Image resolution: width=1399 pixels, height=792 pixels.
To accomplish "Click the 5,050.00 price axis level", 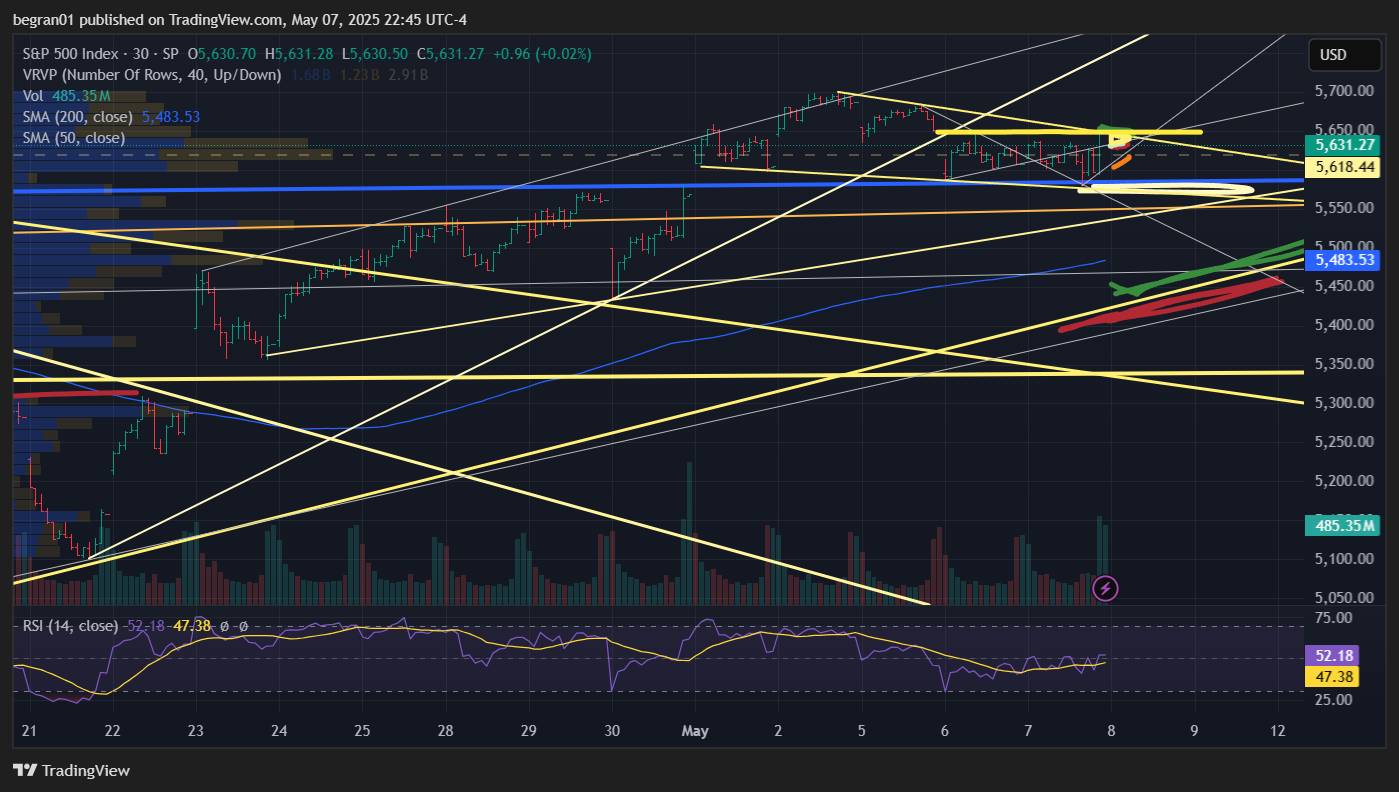I will click(1344, 598).
